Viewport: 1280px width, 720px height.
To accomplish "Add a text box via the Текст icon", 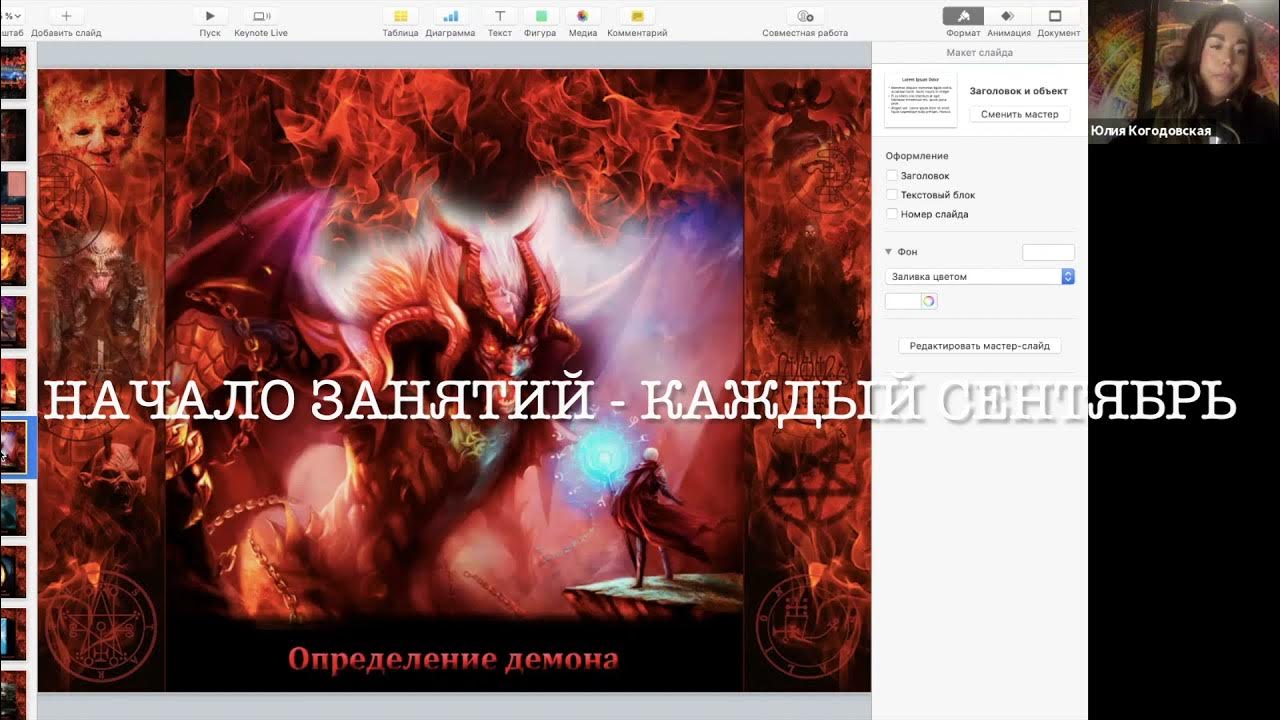I will 500,16.
